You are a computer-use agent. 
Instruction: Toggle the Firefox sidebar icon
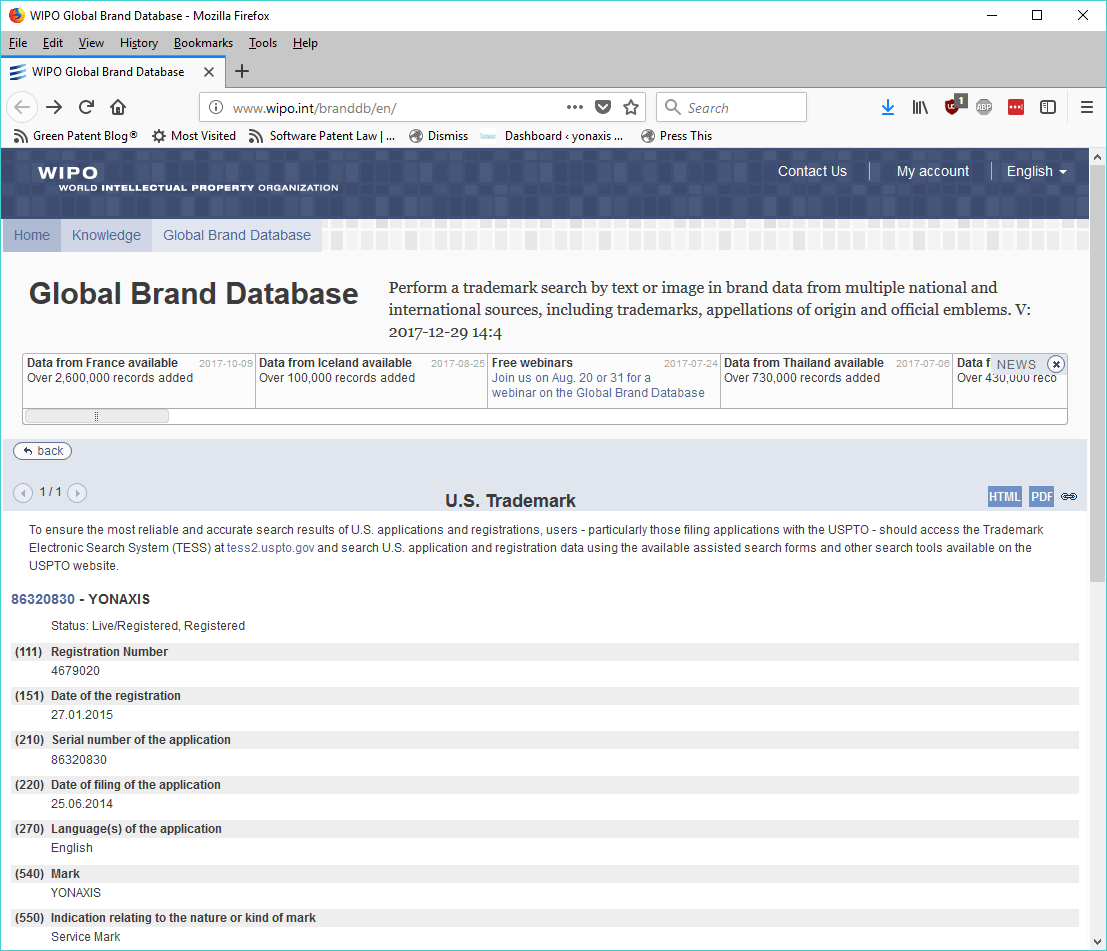tap(1048, 107)
